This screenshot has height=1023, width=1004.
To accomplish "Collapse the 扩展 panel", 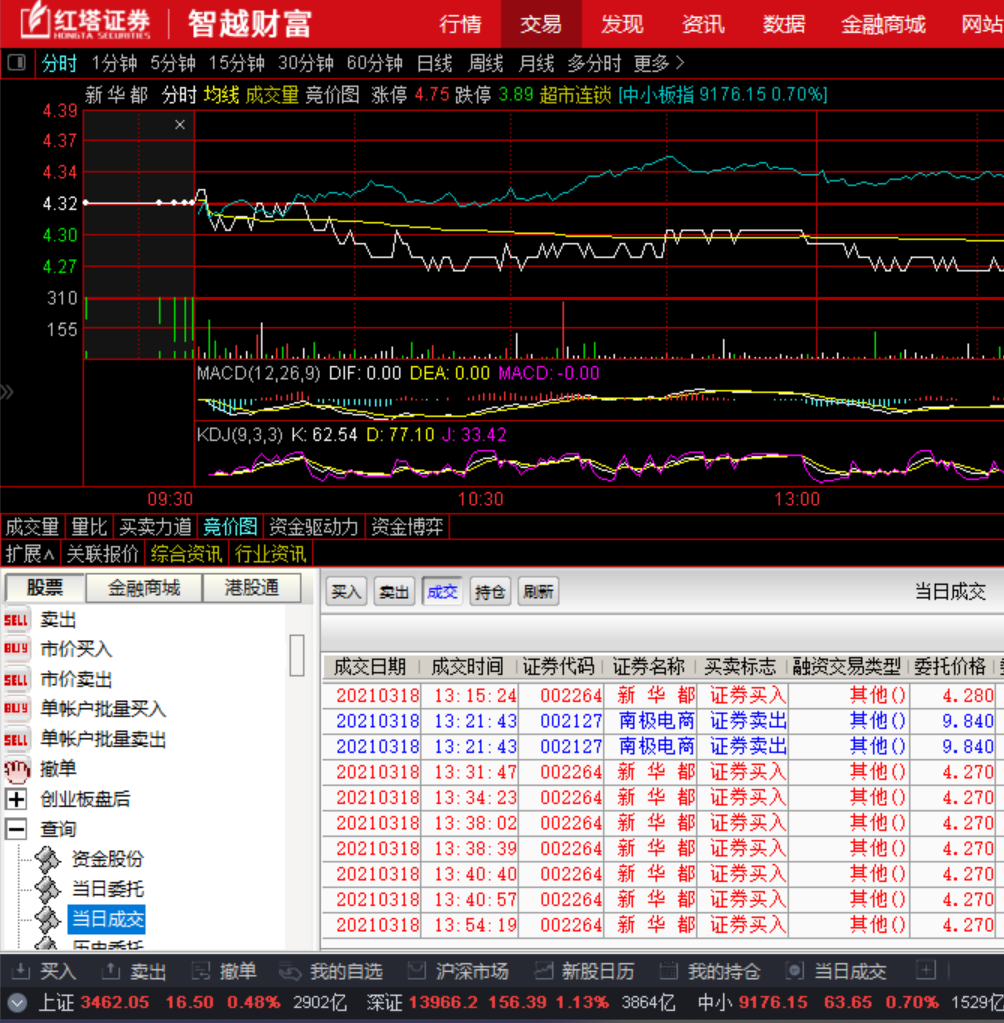I will click(29, 554).
